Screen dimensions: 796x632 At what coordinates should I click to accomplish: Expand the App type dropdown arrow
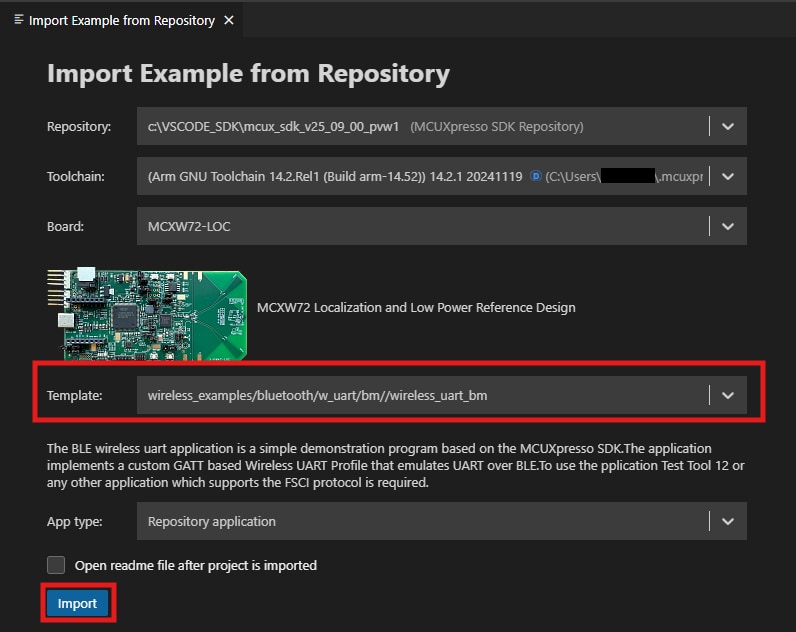coord(728,521)
